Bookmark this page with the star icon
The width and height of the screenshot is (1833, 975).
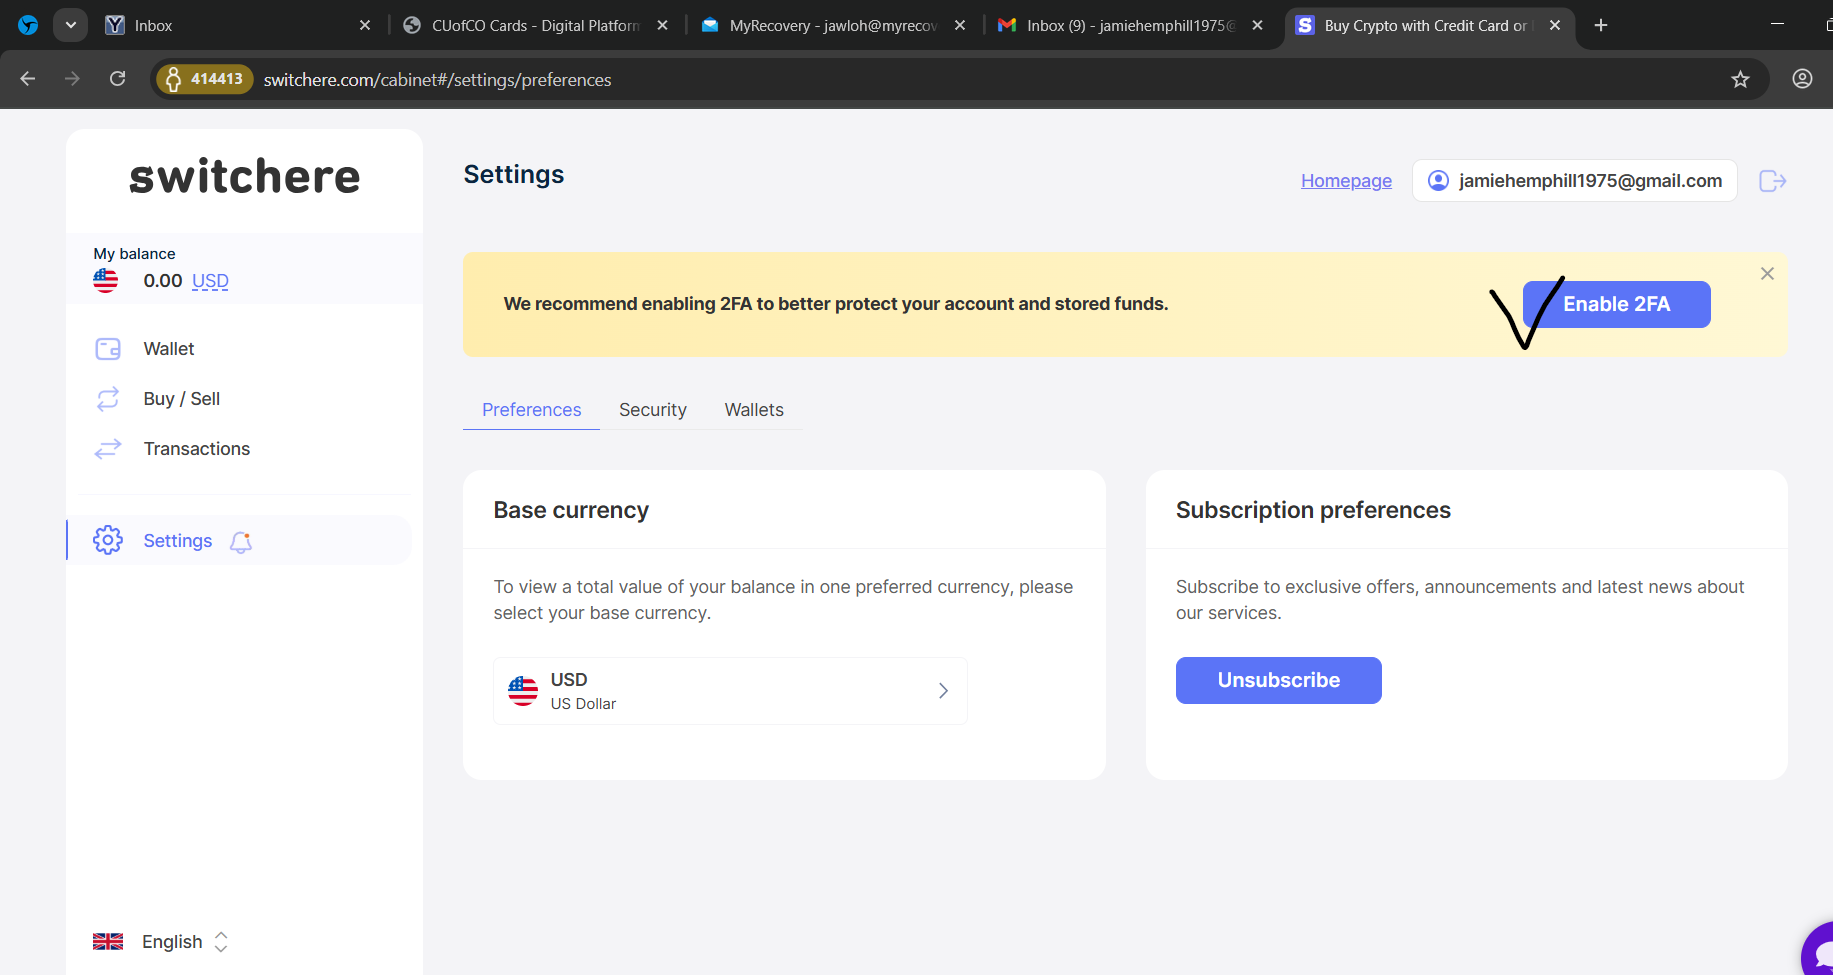coord(1740,79)
